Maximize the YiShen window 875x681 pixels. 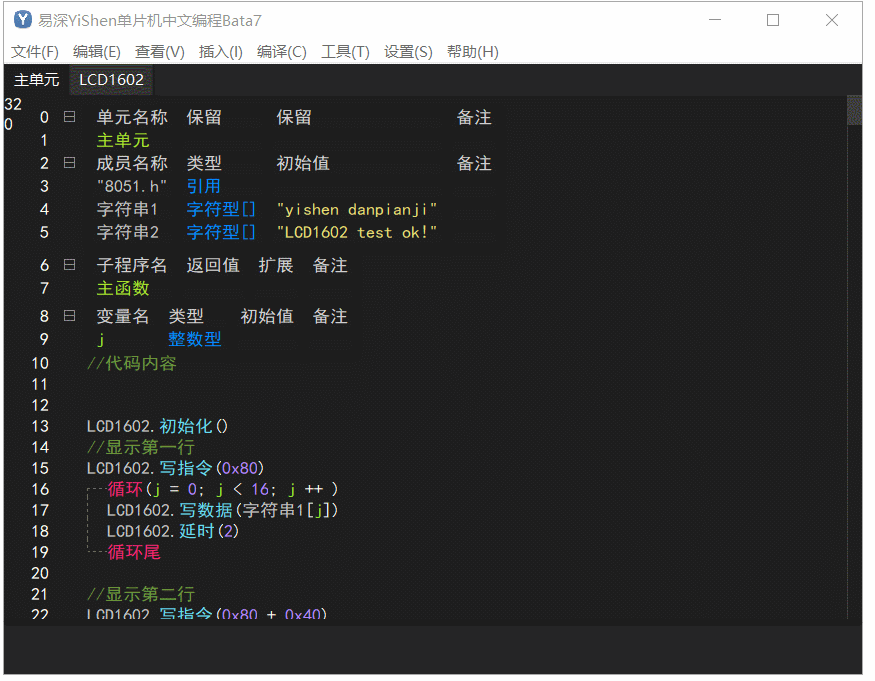pos(773,20)
